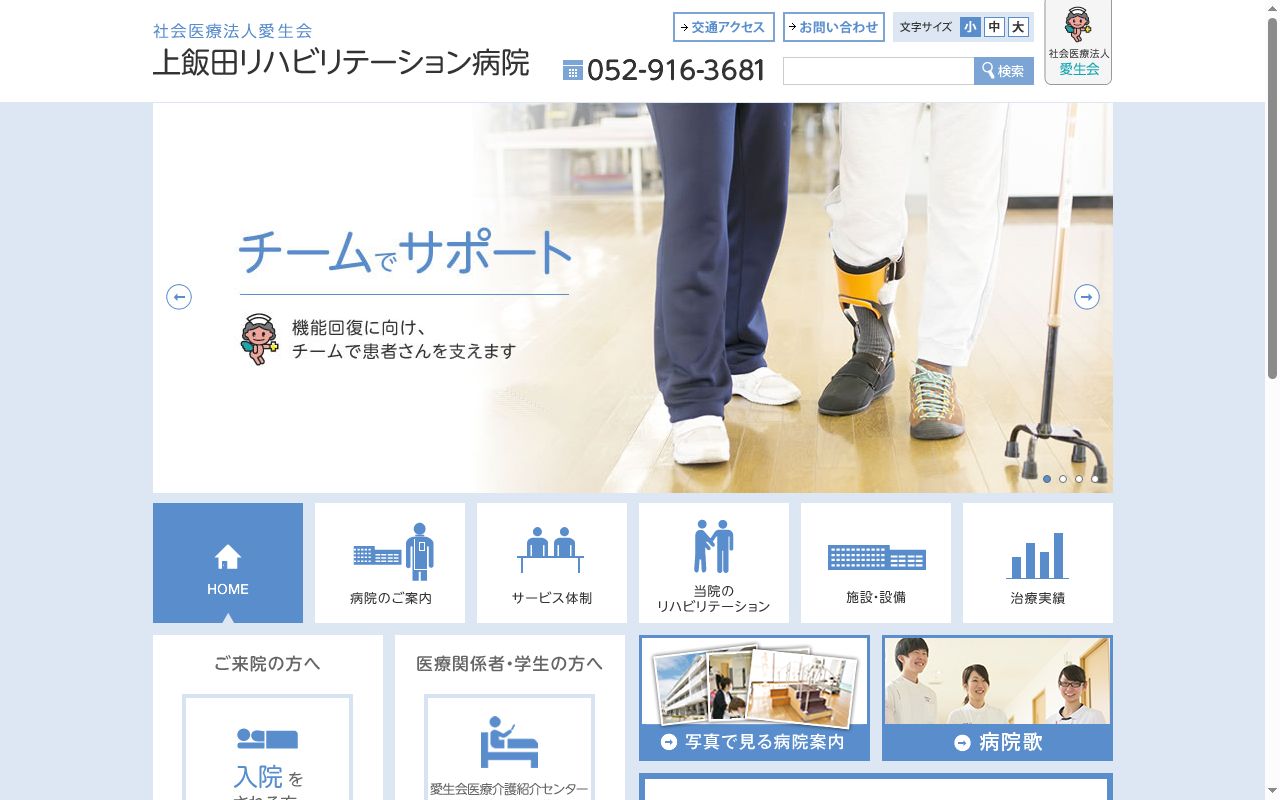Select second carousel slide dot

tap(1063, 479)
